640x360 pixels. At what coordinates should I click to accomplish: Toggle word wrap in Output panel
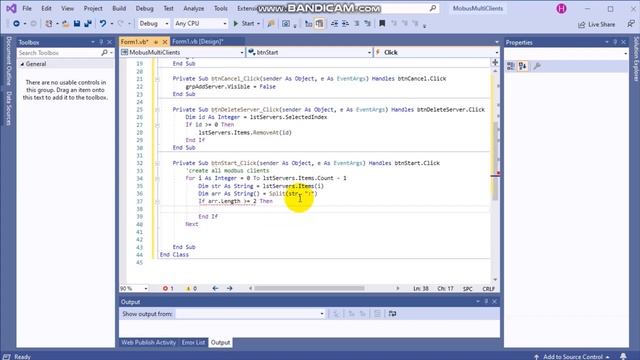point(392,313)
